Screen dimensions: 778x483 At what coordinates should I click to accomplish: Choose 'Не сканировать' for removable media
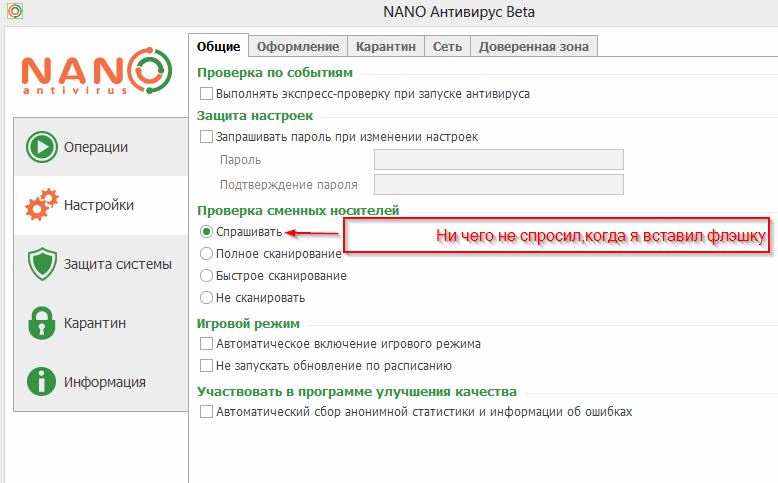(x=207, y=297)
